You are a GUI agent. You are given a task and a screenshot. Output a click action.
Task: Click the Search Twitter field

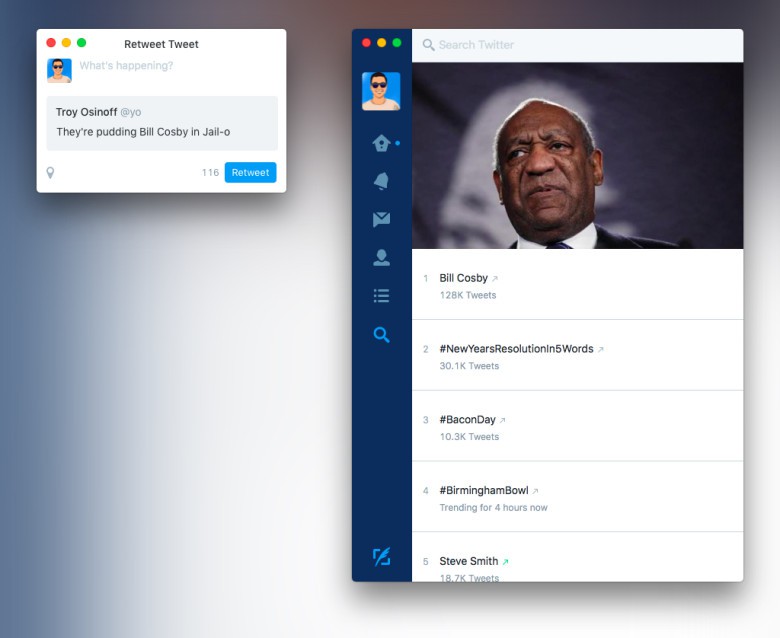[580, 45]
